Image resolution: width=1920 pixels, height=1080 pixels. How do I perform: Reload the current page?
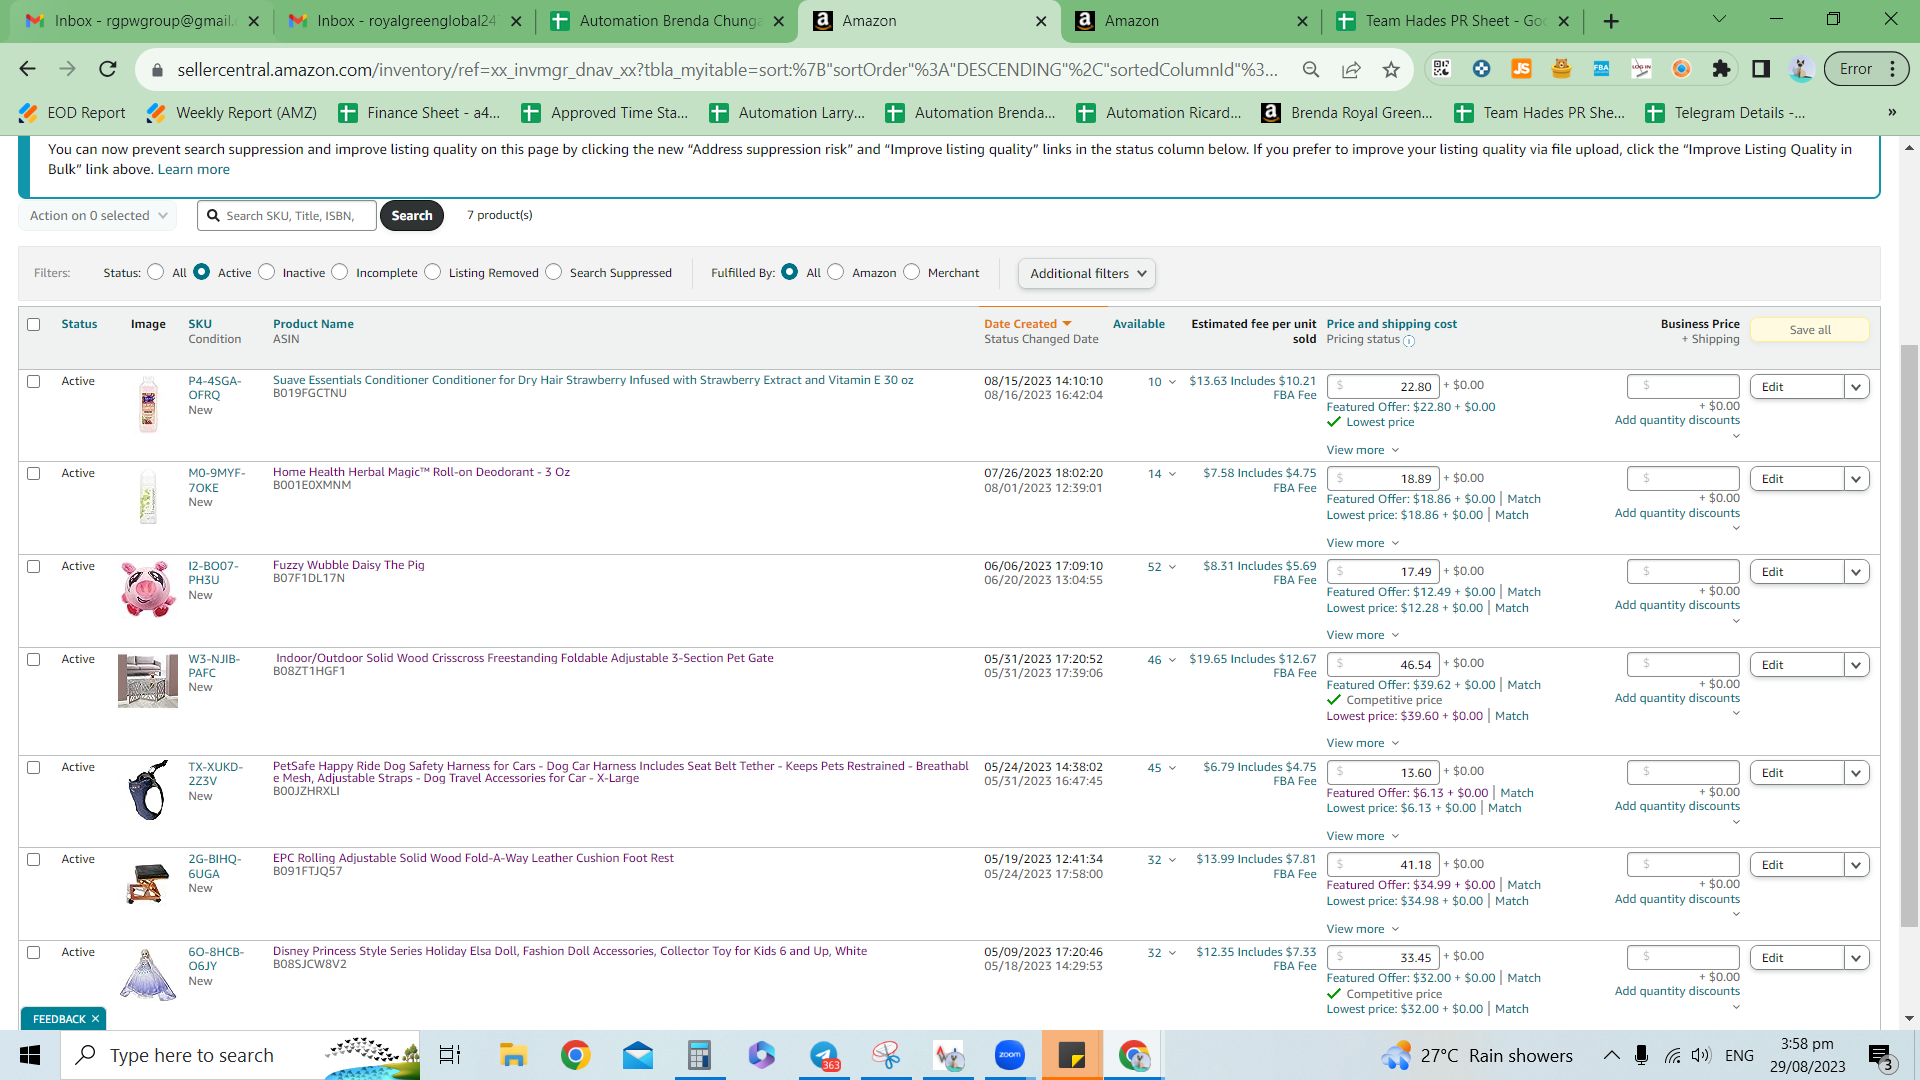pyautogui.click(x=108, y=69)
